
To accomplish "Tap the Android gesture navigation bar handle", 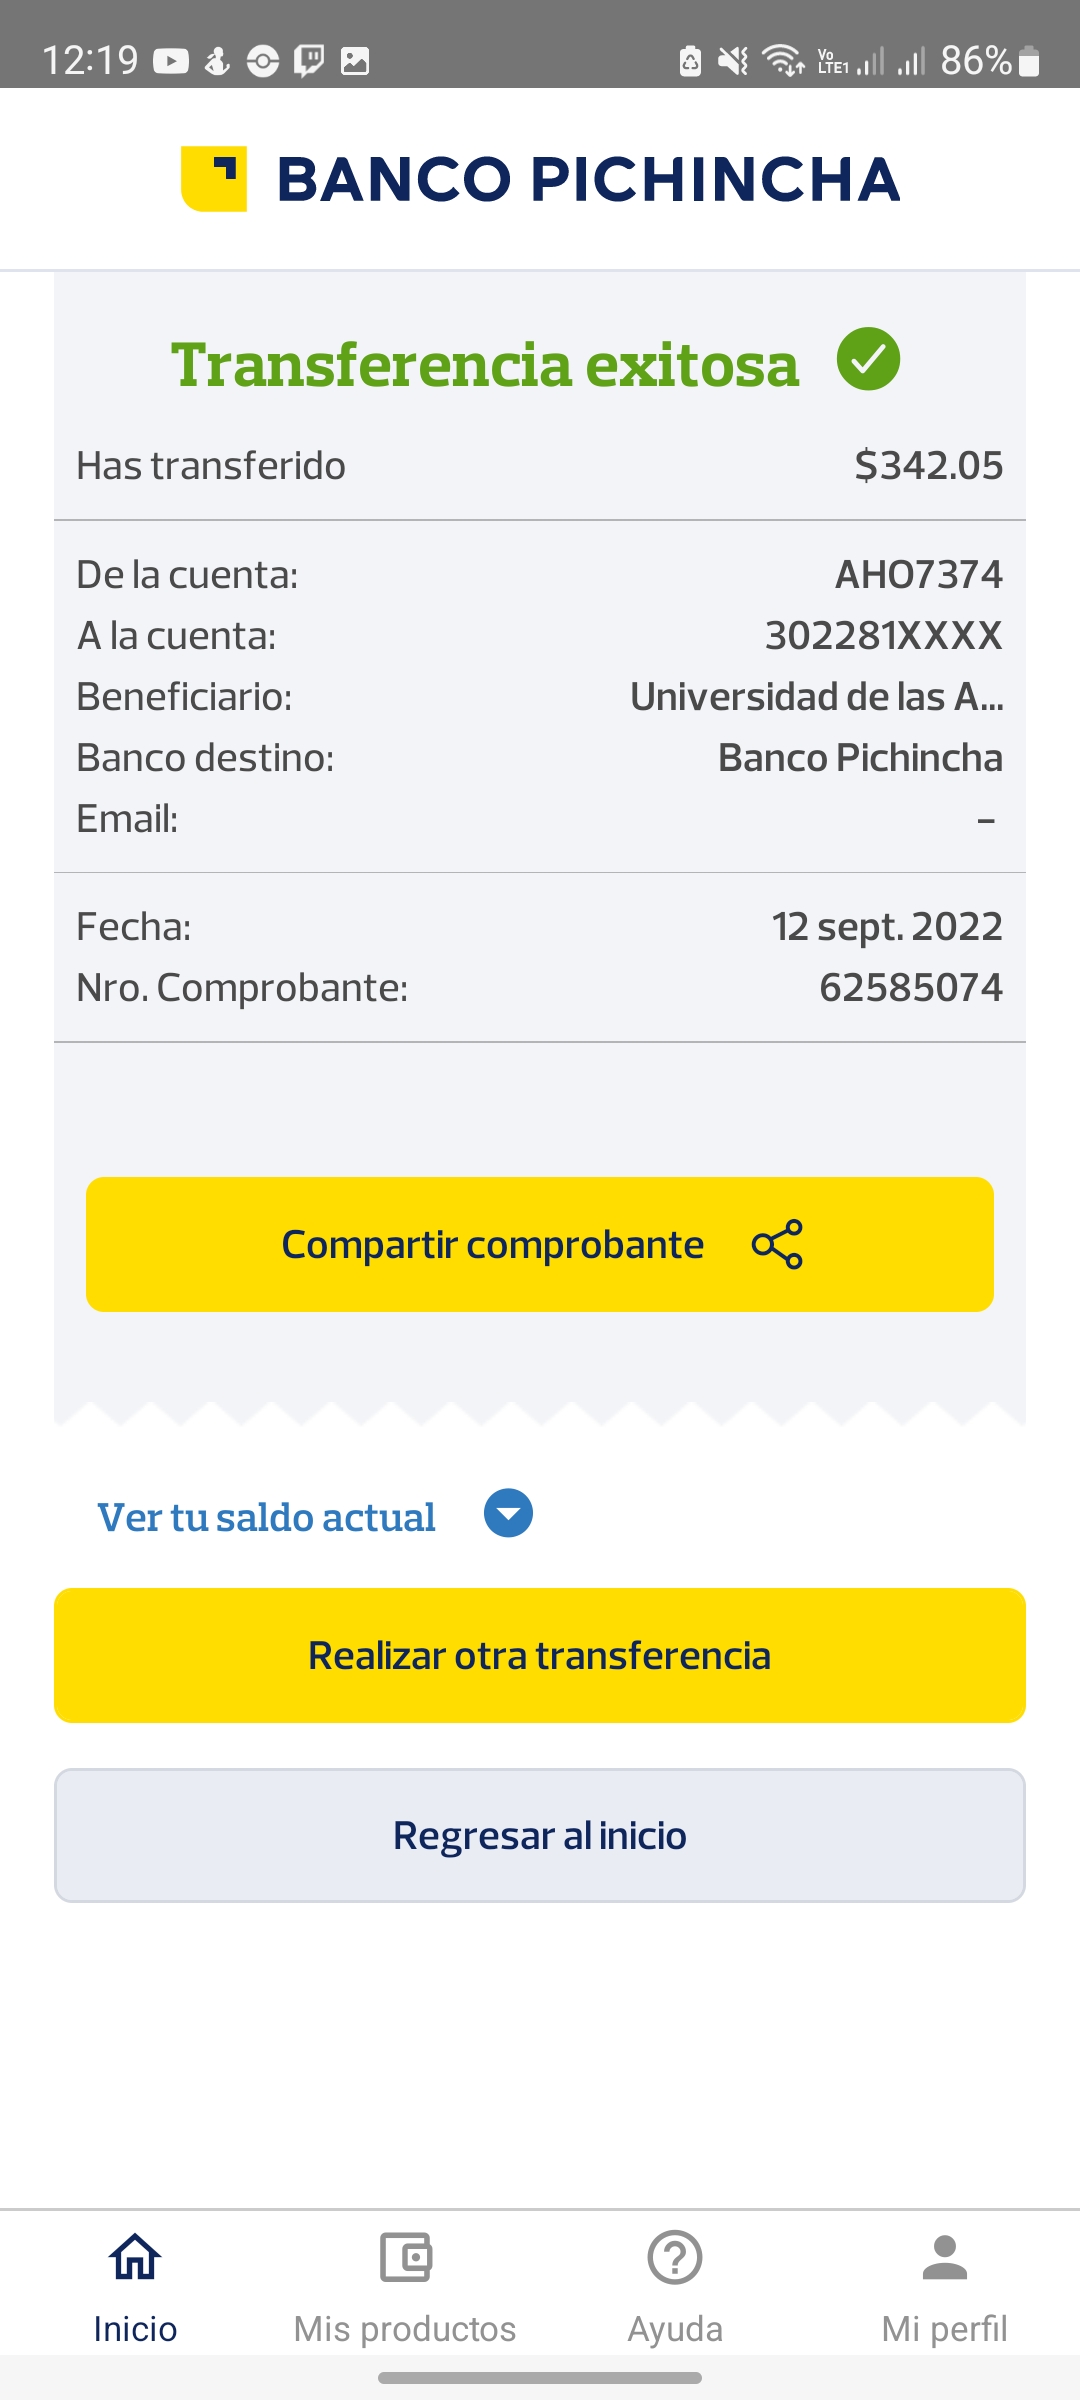I will coord(540,2378).
